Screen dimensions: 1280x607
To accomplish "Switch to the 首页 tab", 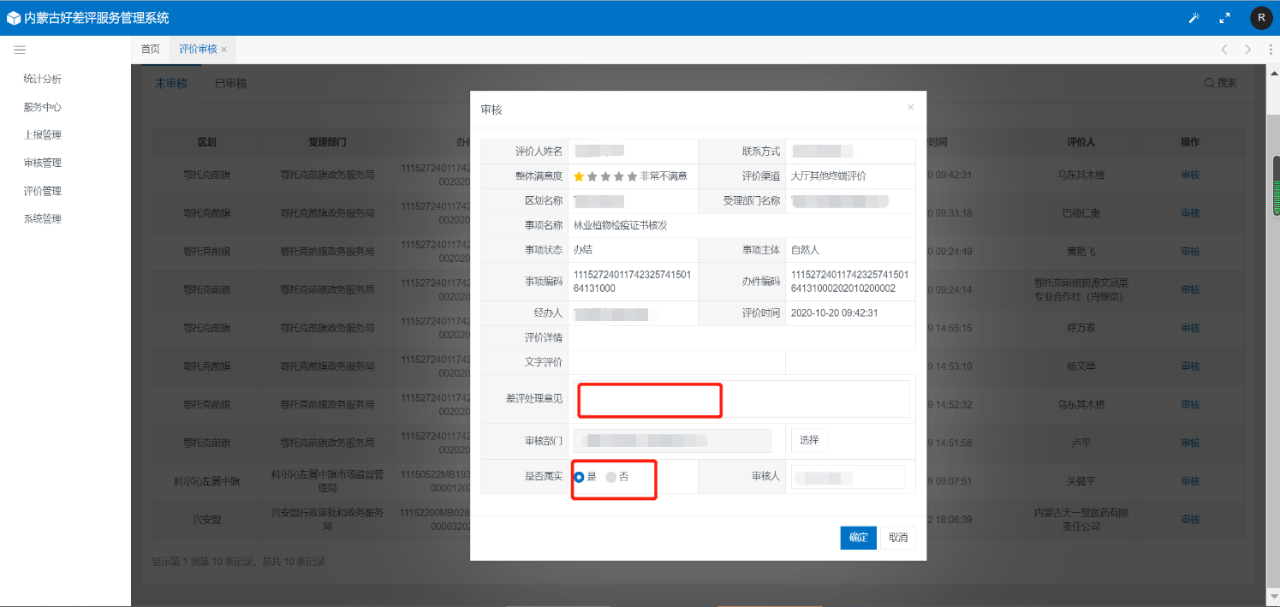I will click(150, 49).
